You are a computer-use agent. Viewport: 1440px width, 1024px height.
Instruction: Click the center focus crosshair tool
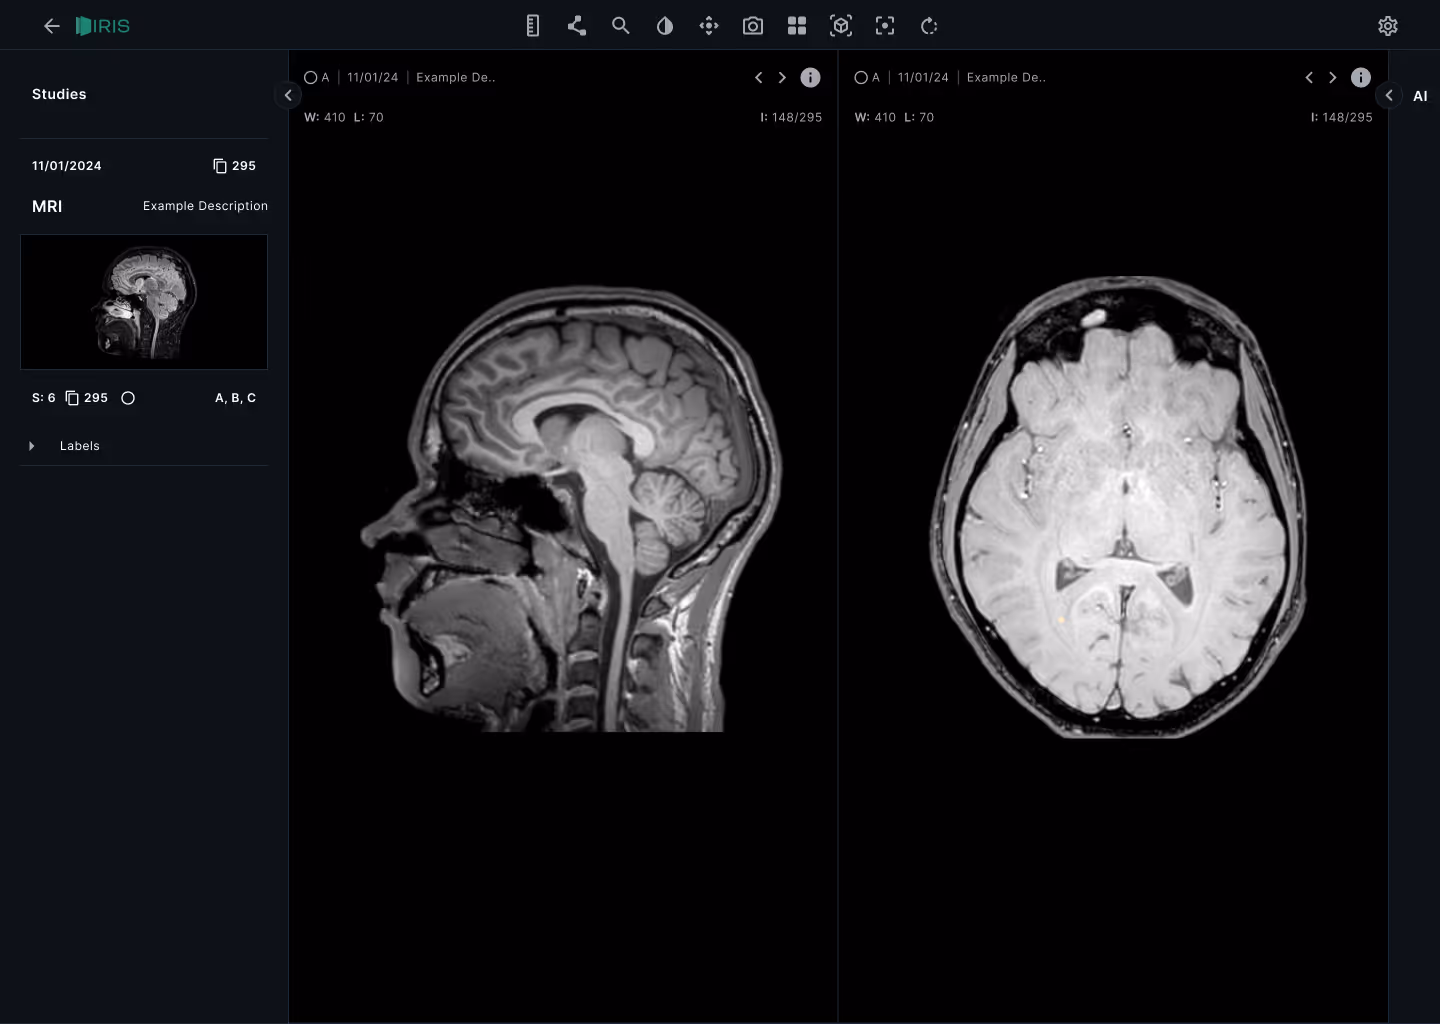click(885, 26)
